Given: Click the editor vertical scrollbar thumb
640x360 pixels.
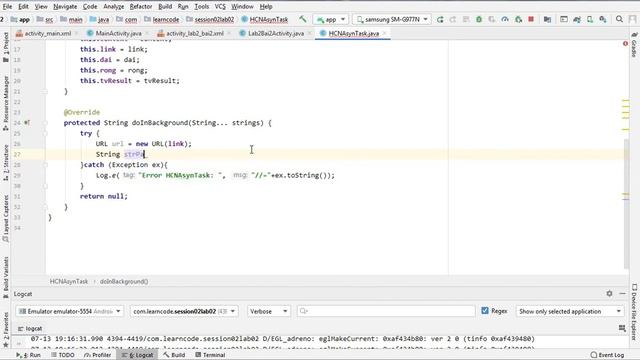Looking at the screenshot, I should tap(626, 203).
